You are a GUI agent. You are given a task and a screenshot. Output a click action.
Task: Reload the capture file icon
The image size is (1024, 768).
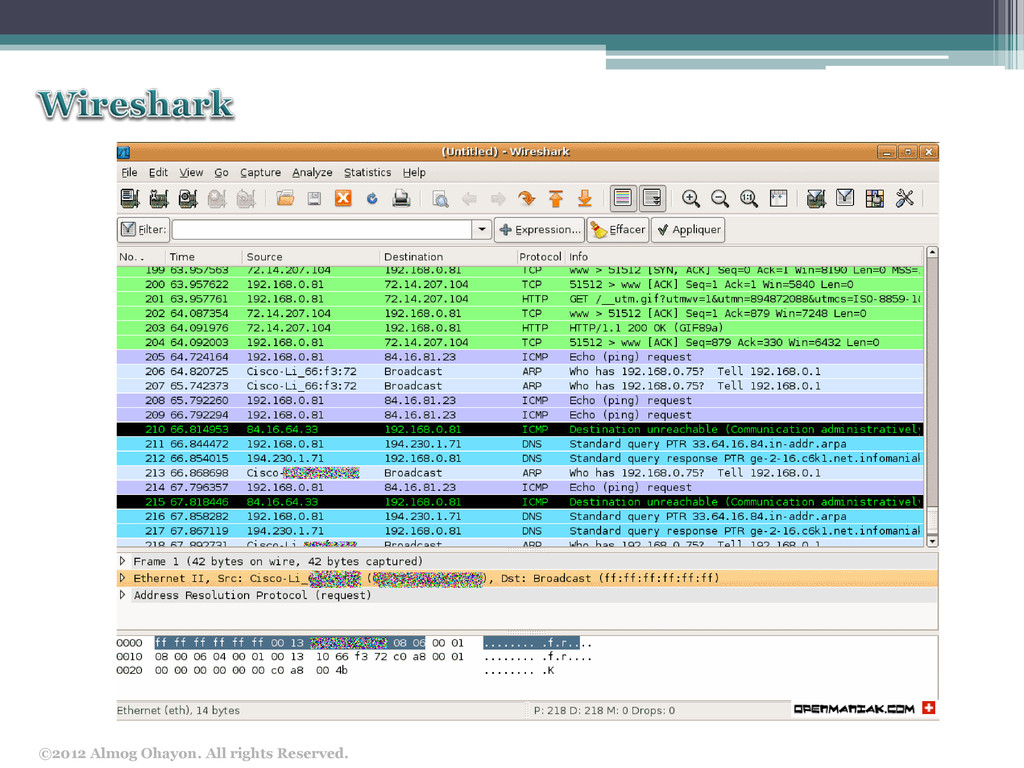pos(372,198)
